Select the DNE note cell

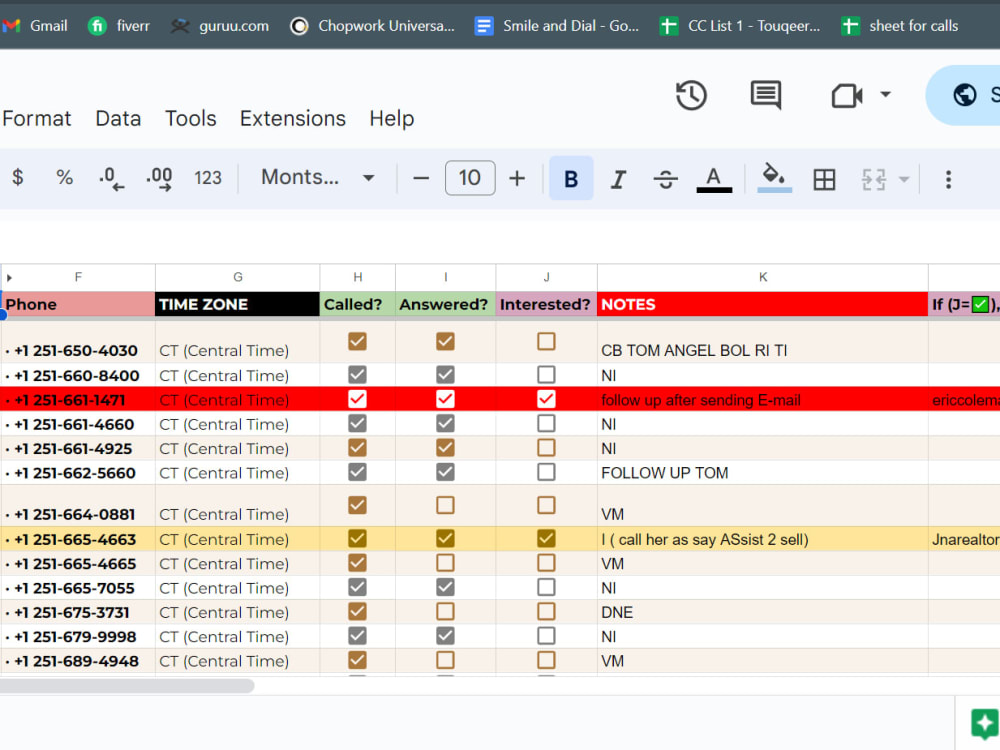pyautogui.click(x=763, y=612)
